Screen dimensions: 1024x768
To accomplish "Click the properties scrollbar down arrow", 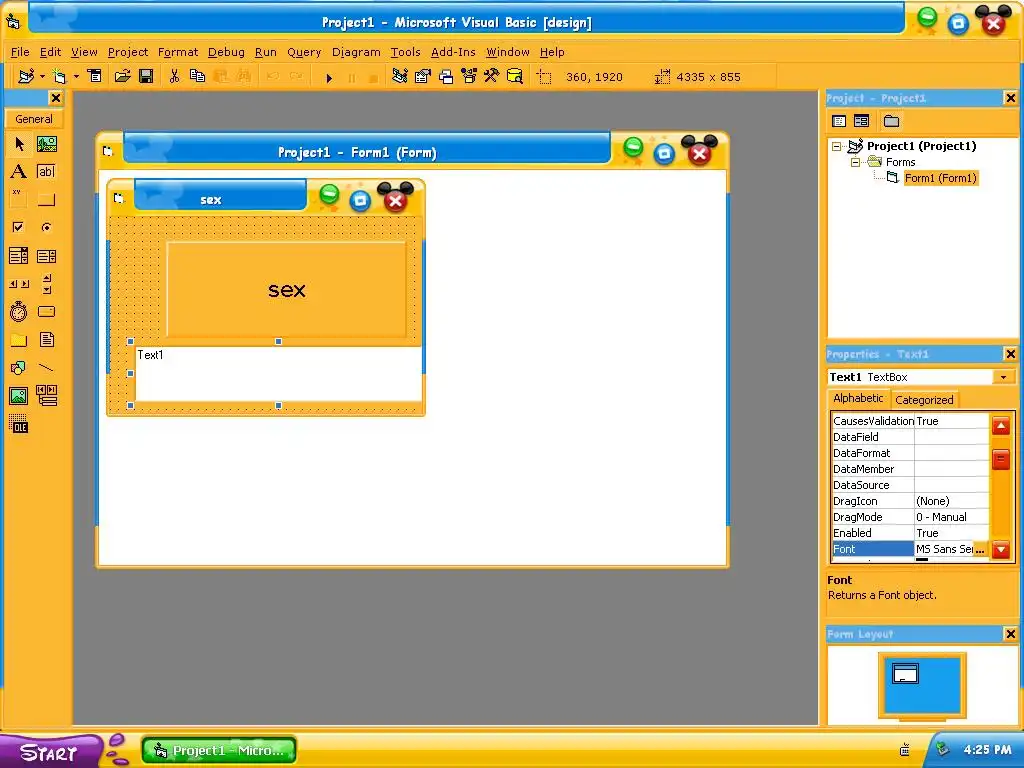I will [1001, 550].
